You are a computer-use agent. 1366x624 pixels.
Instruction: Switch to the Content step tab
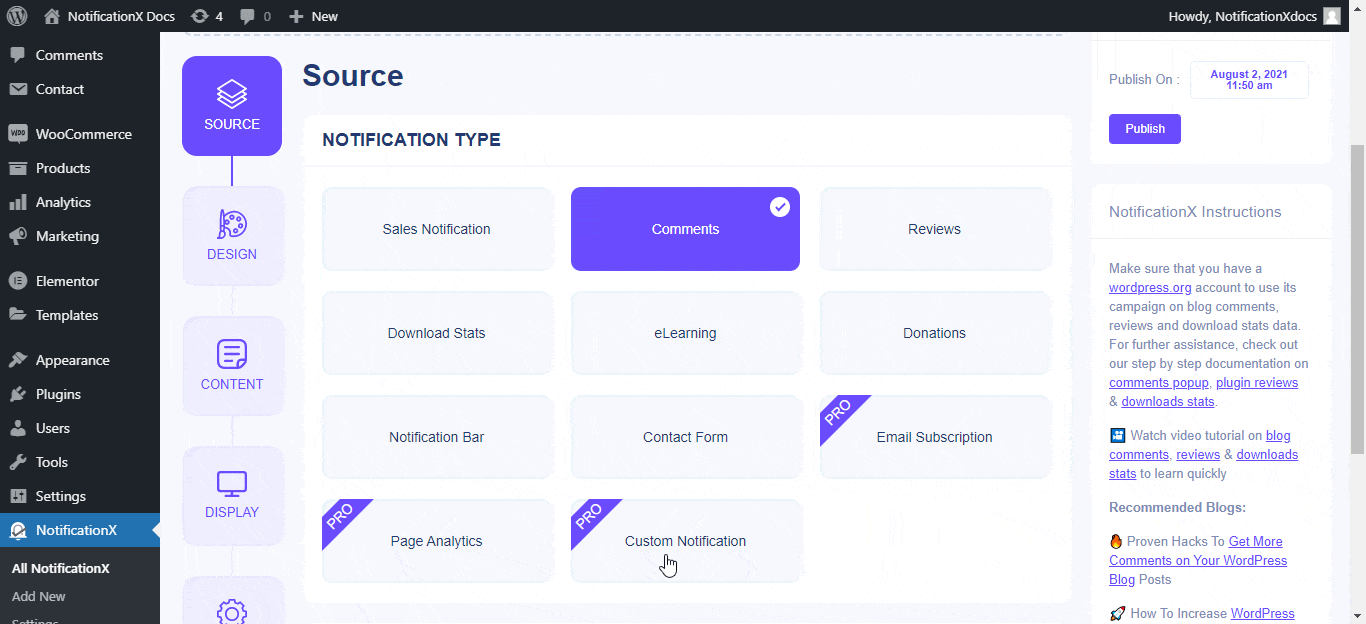[232, 366]
